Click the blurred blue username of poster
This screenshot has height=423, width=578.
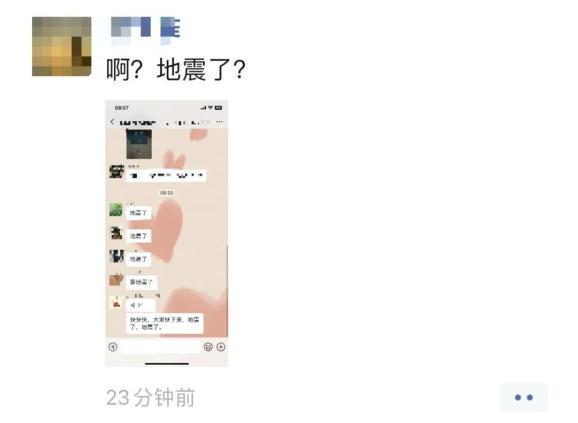pyautogui.click(x=146, y=30)
